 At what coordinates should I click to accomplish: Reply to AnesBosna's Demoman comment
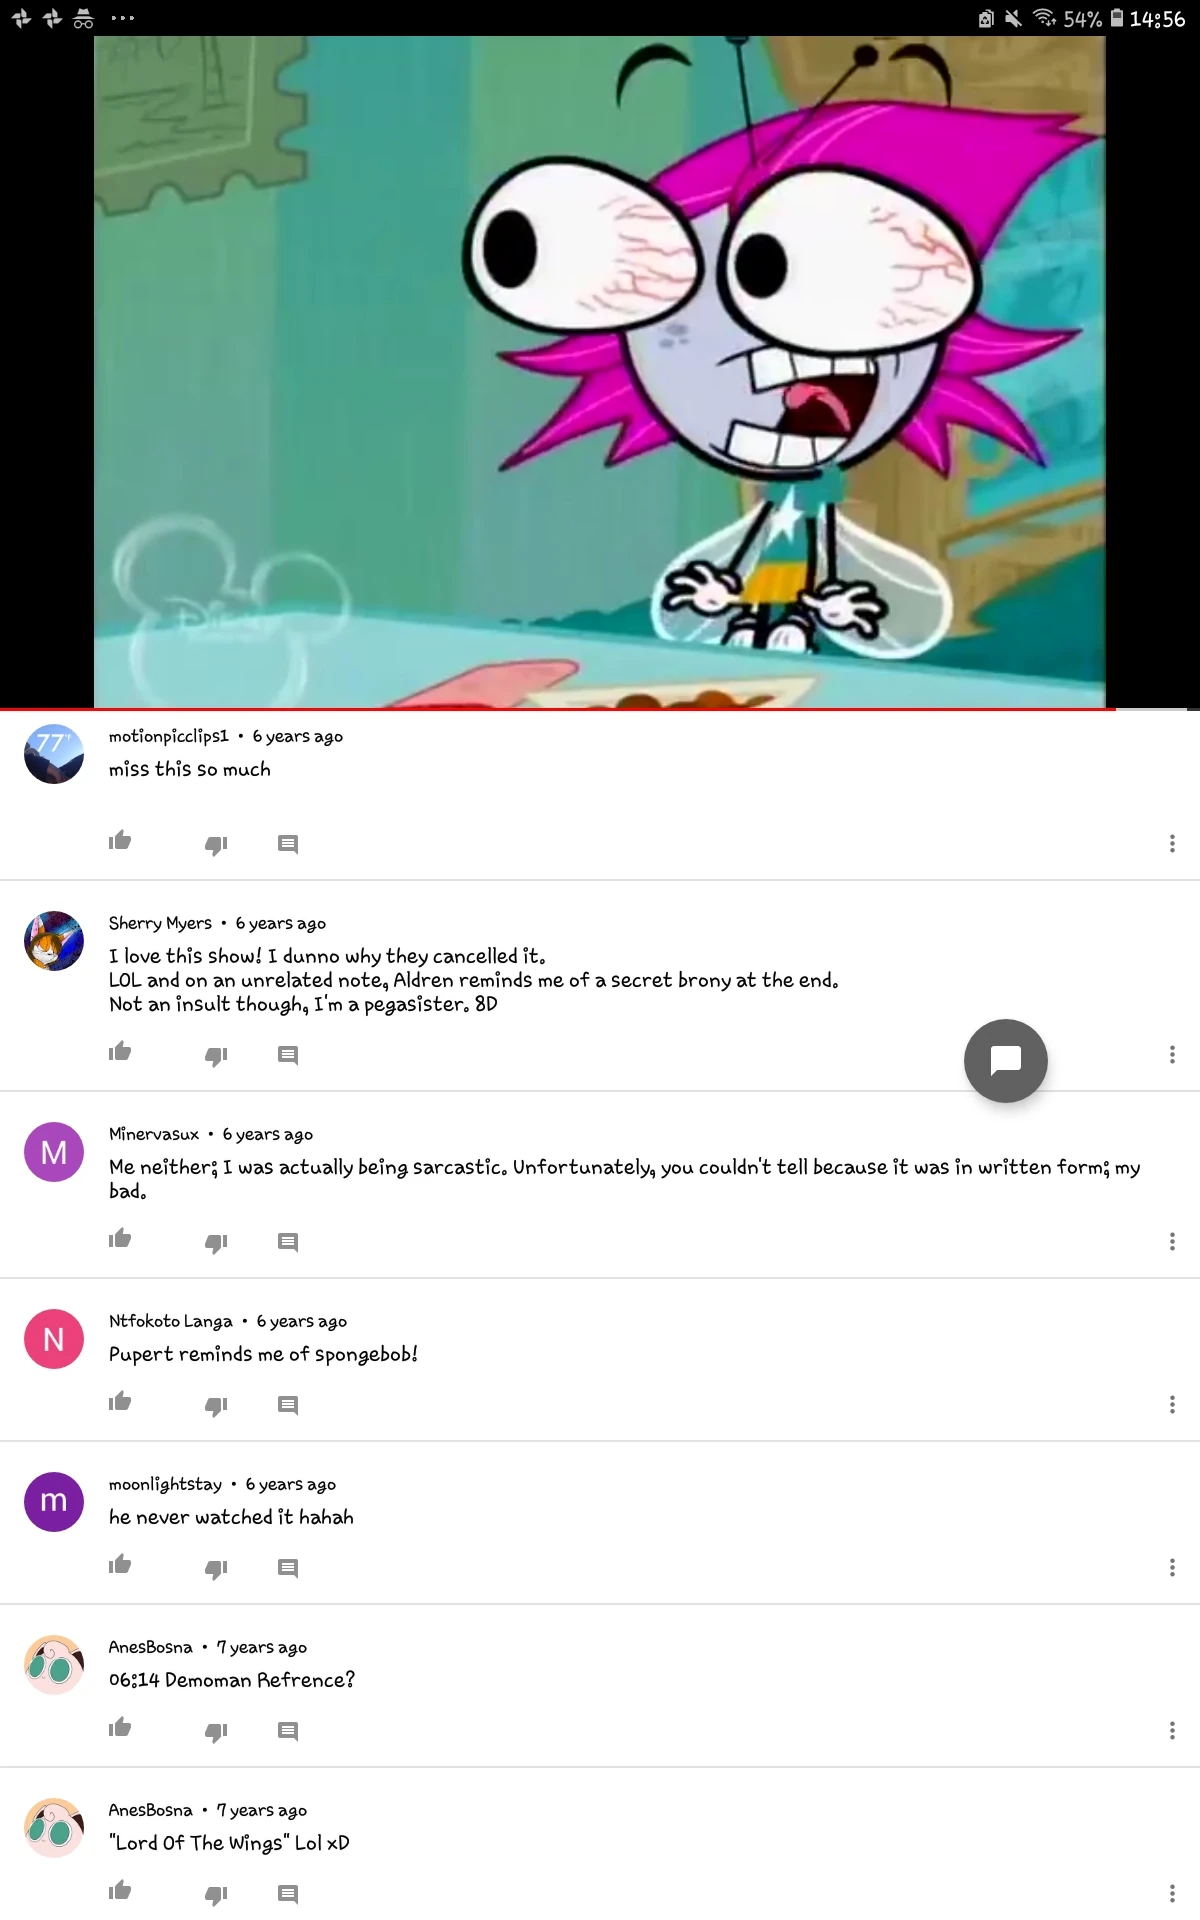(288, 1731)
